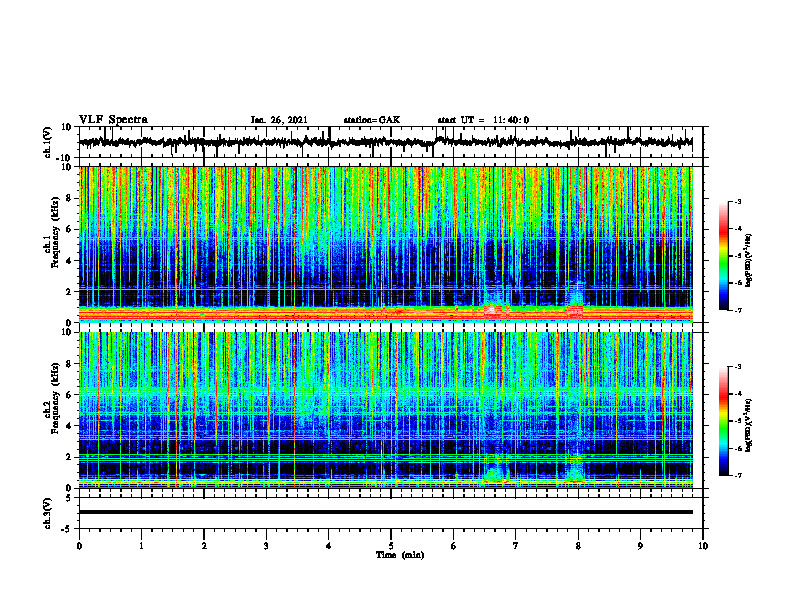Click the 'VLF Spectra' title text

pyautogui.click(x=113, y=120)
